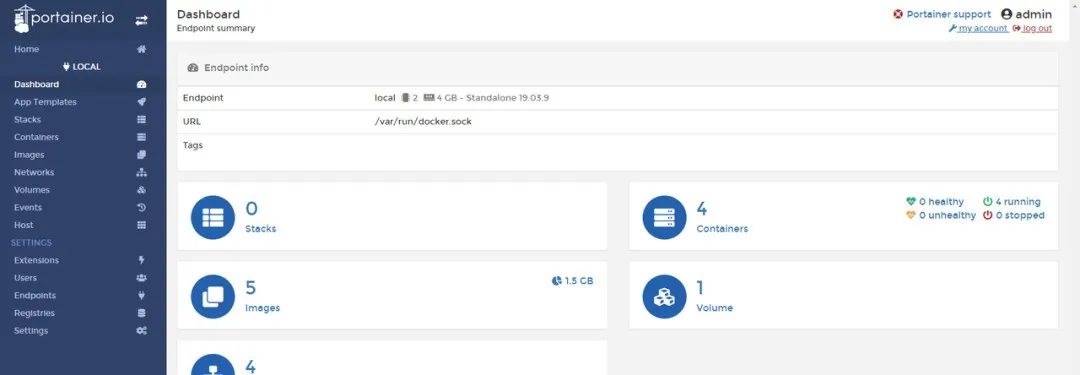This screenshot has height=375, width=1080.
Task: Click the '0 stopped' container status
Action: 1013,215
